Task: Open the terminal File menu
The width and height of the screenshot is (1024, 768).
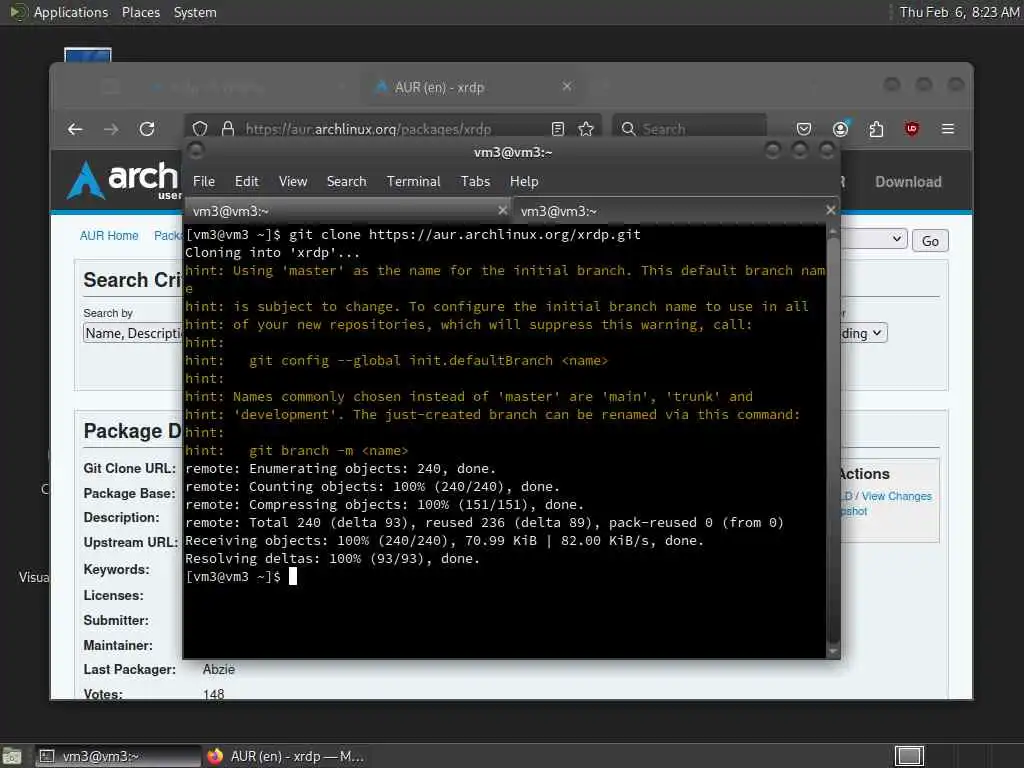Action: (204, 182)
